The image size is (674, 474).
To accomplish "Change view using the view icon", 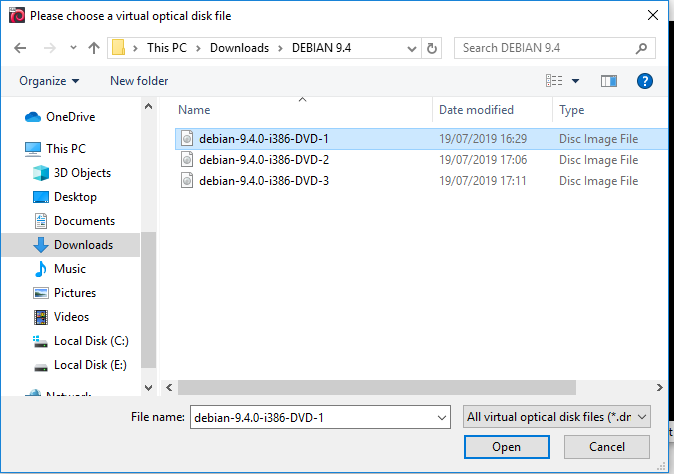I will tap(554, 81).
